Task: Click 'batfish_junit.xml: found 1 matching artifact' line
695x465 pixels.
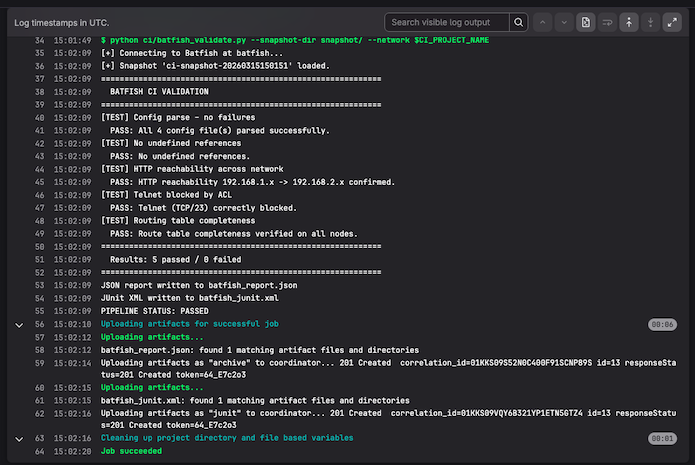Action: pyautogui.click(x=255, y=401)
